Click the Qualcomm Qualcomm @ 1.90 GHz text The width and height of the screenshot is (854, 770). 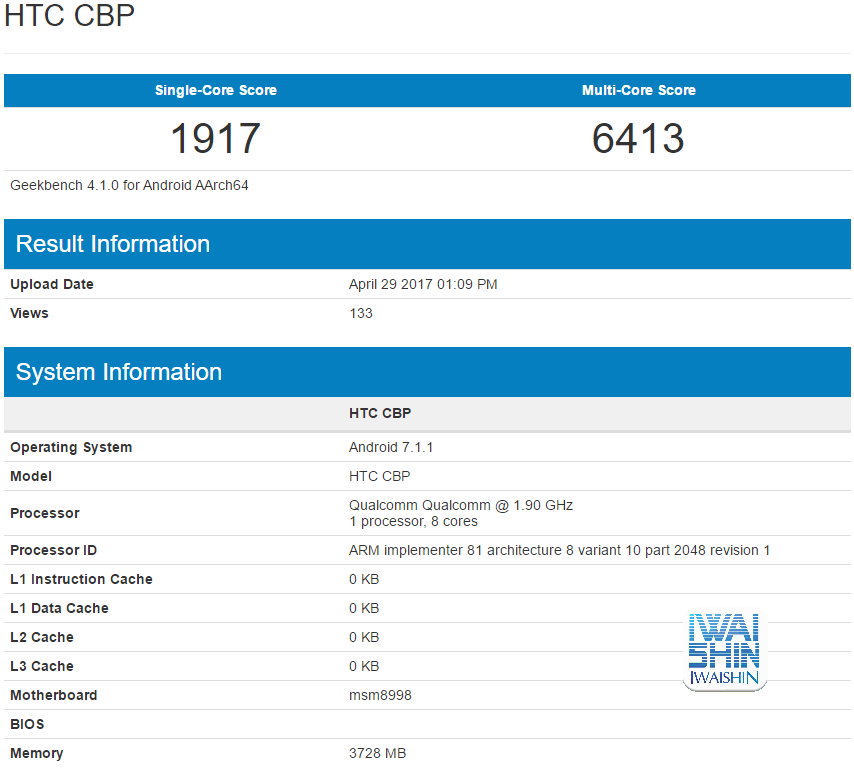tap(461, 505)
